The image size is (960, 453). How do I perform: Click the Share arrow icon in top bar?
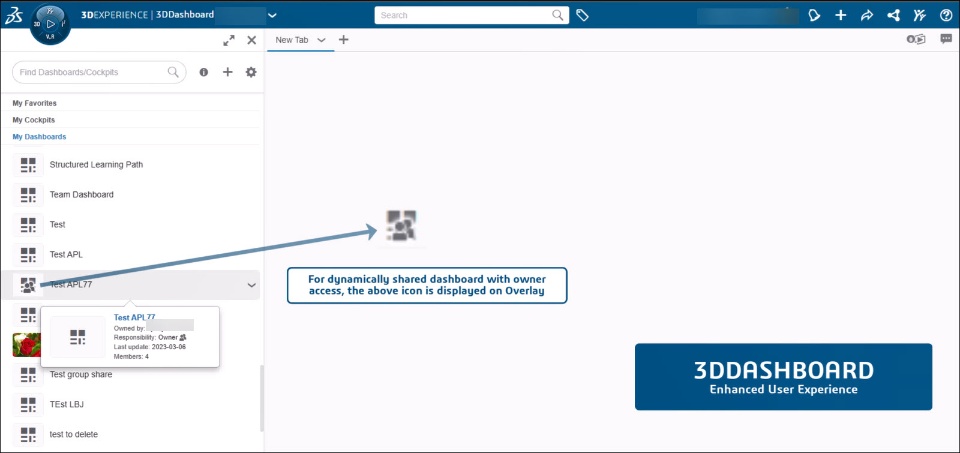(x=867, y=15)
